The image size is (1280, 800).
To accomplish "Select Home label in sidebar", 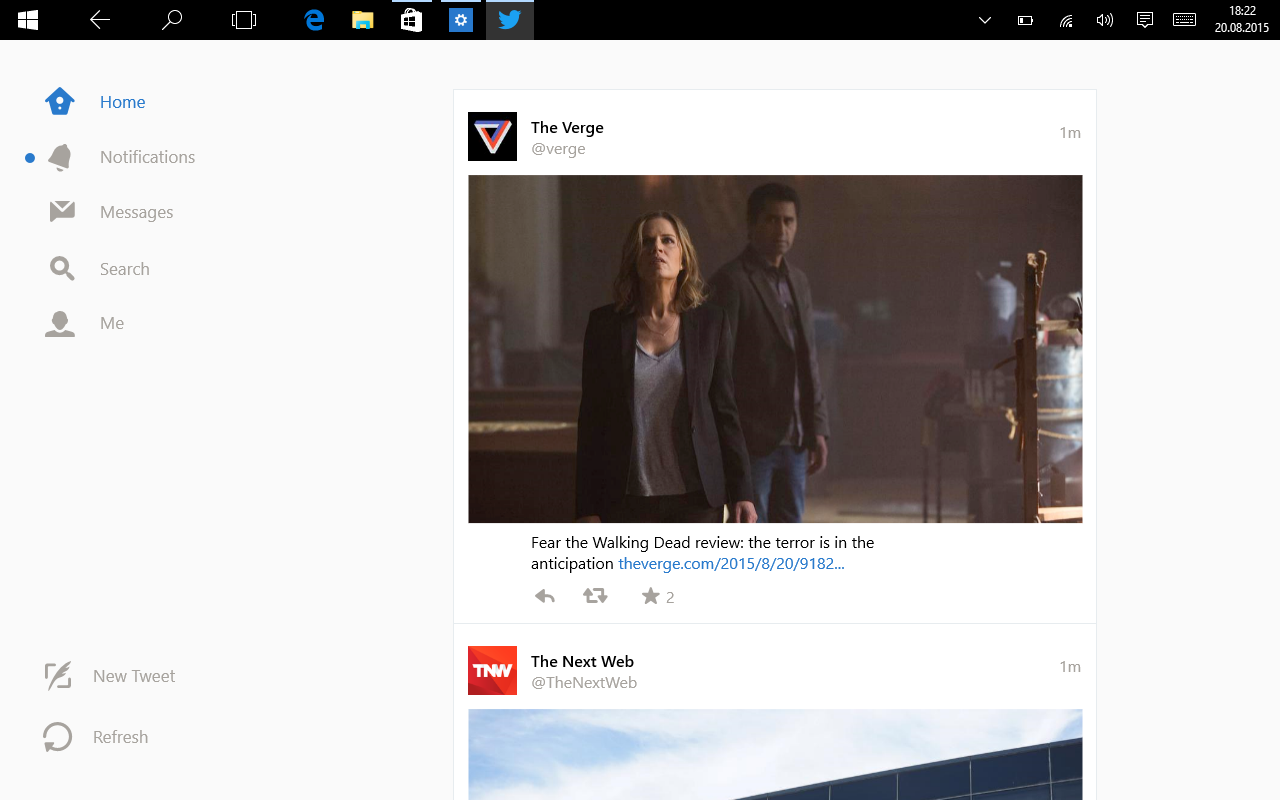I will (x=122, y=102).
